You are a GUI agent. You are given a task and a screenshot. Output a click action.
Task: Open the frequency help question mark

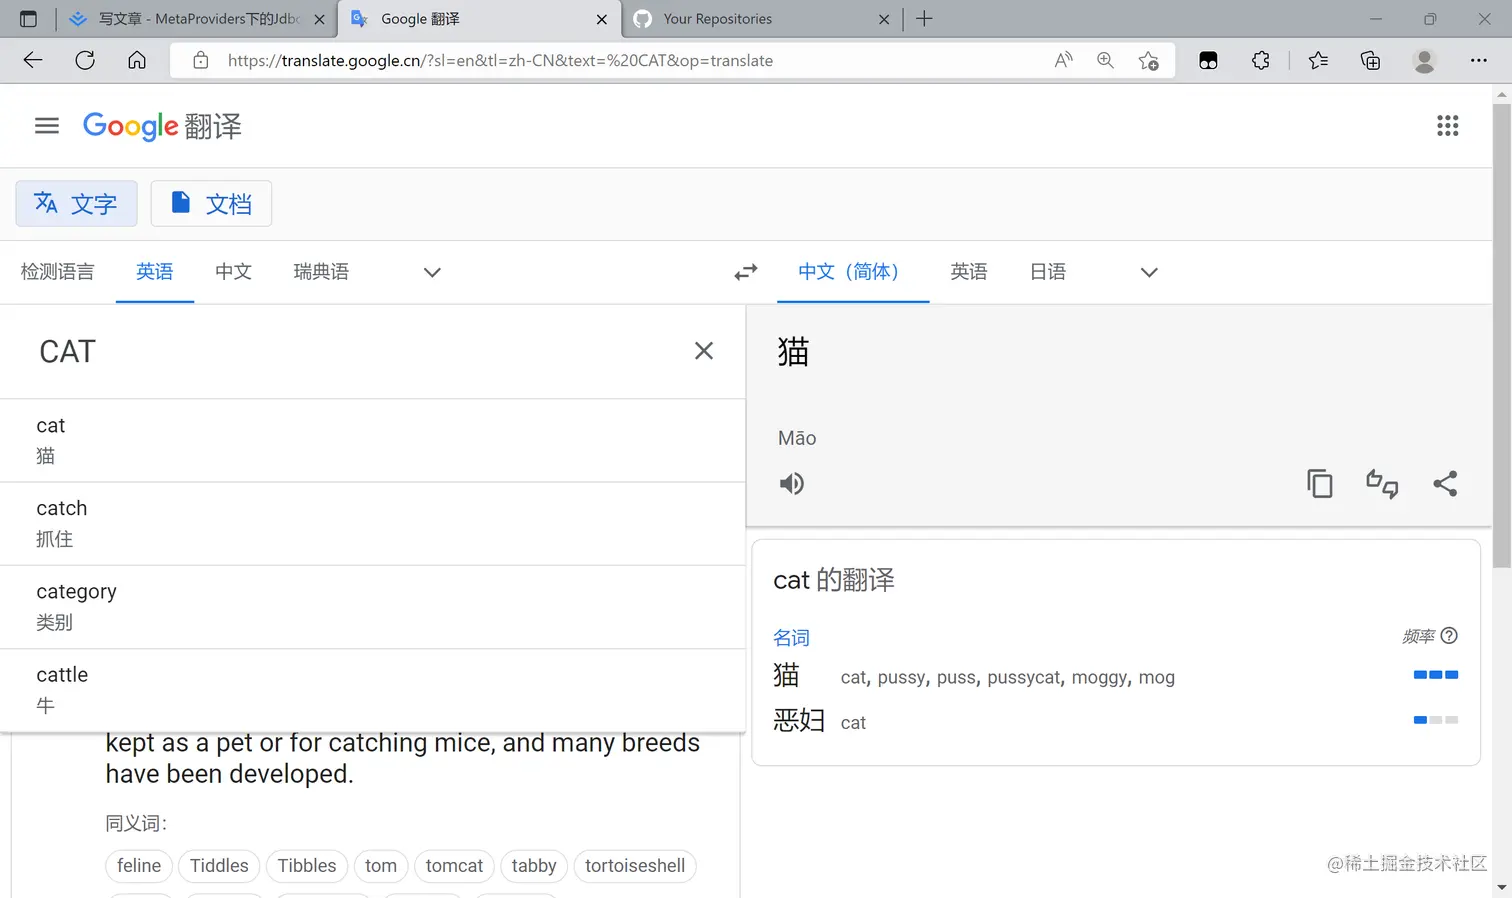(1449, 636)
